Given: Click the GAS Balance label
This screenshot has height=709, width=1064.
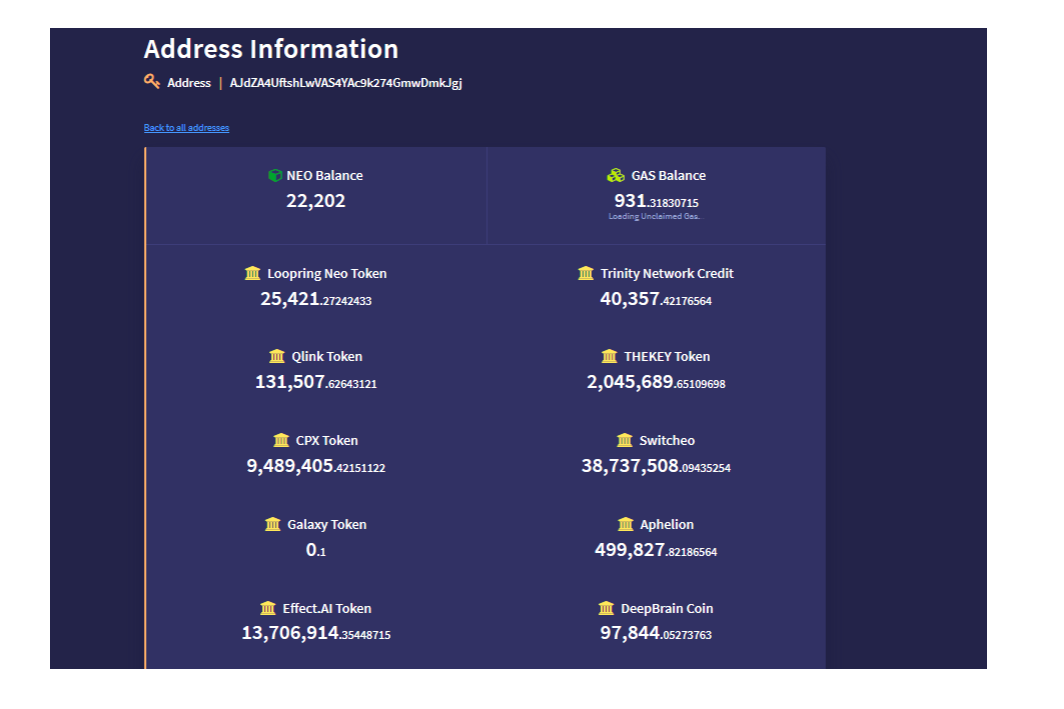Looking at the screenshot, I should coord(668,176).
